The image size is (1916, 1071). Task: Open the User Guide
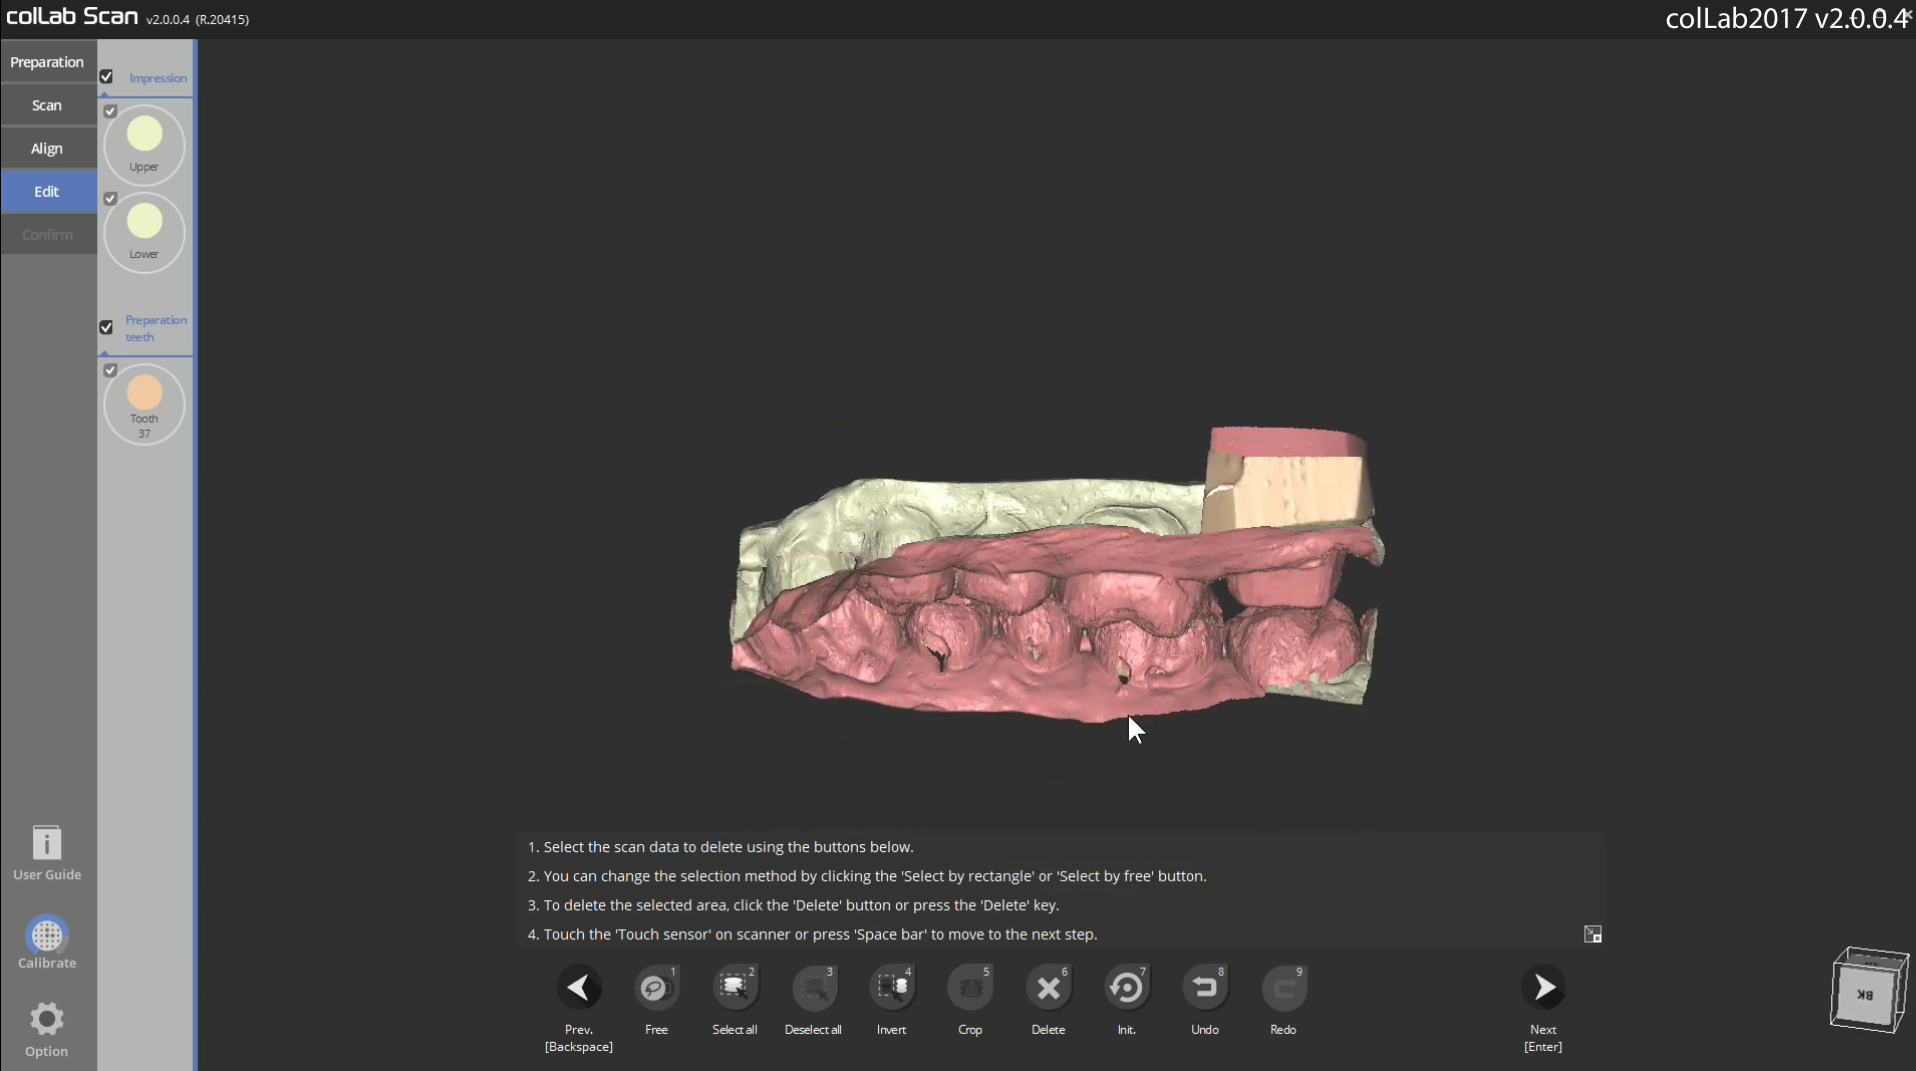click(x=47, y=853)
